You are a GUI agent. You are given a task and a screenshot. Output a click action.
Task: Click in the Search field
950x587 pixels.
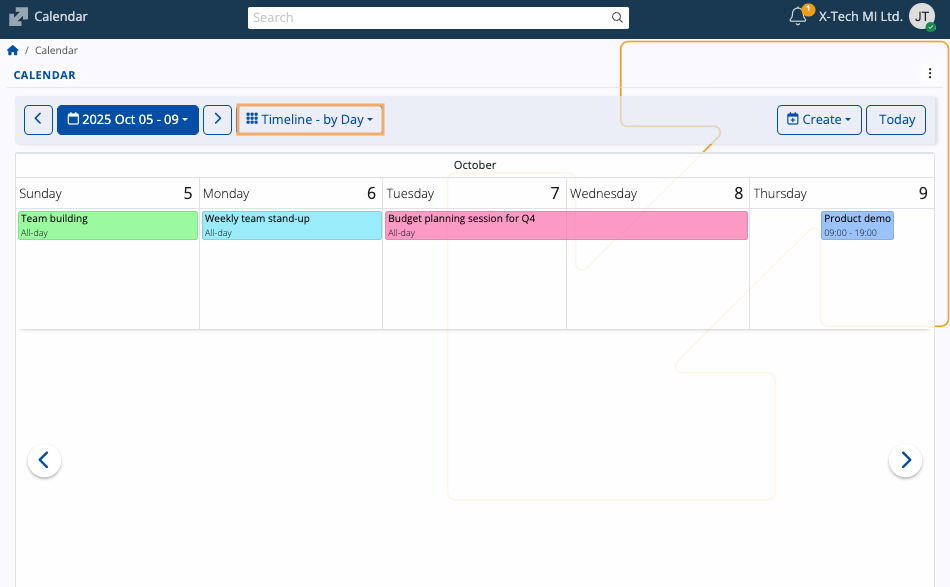(430, 18)
